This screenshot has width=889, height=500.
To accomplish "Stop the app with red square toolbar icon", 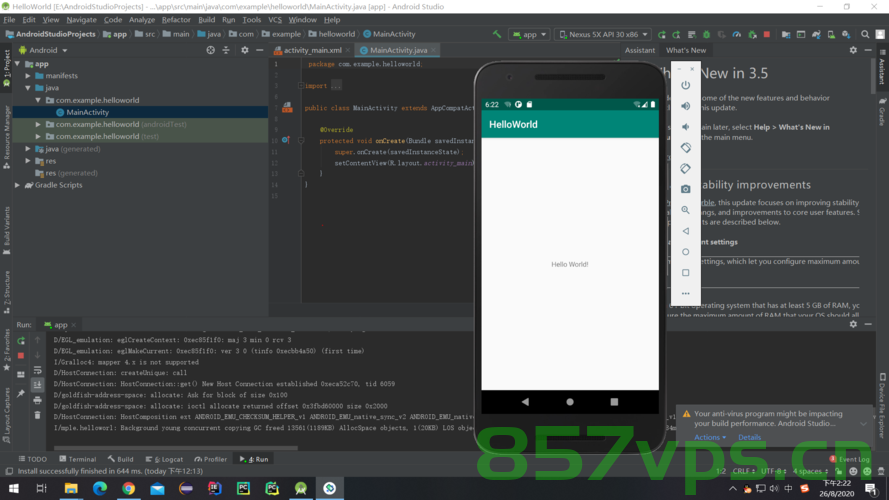I will (767, 35).
